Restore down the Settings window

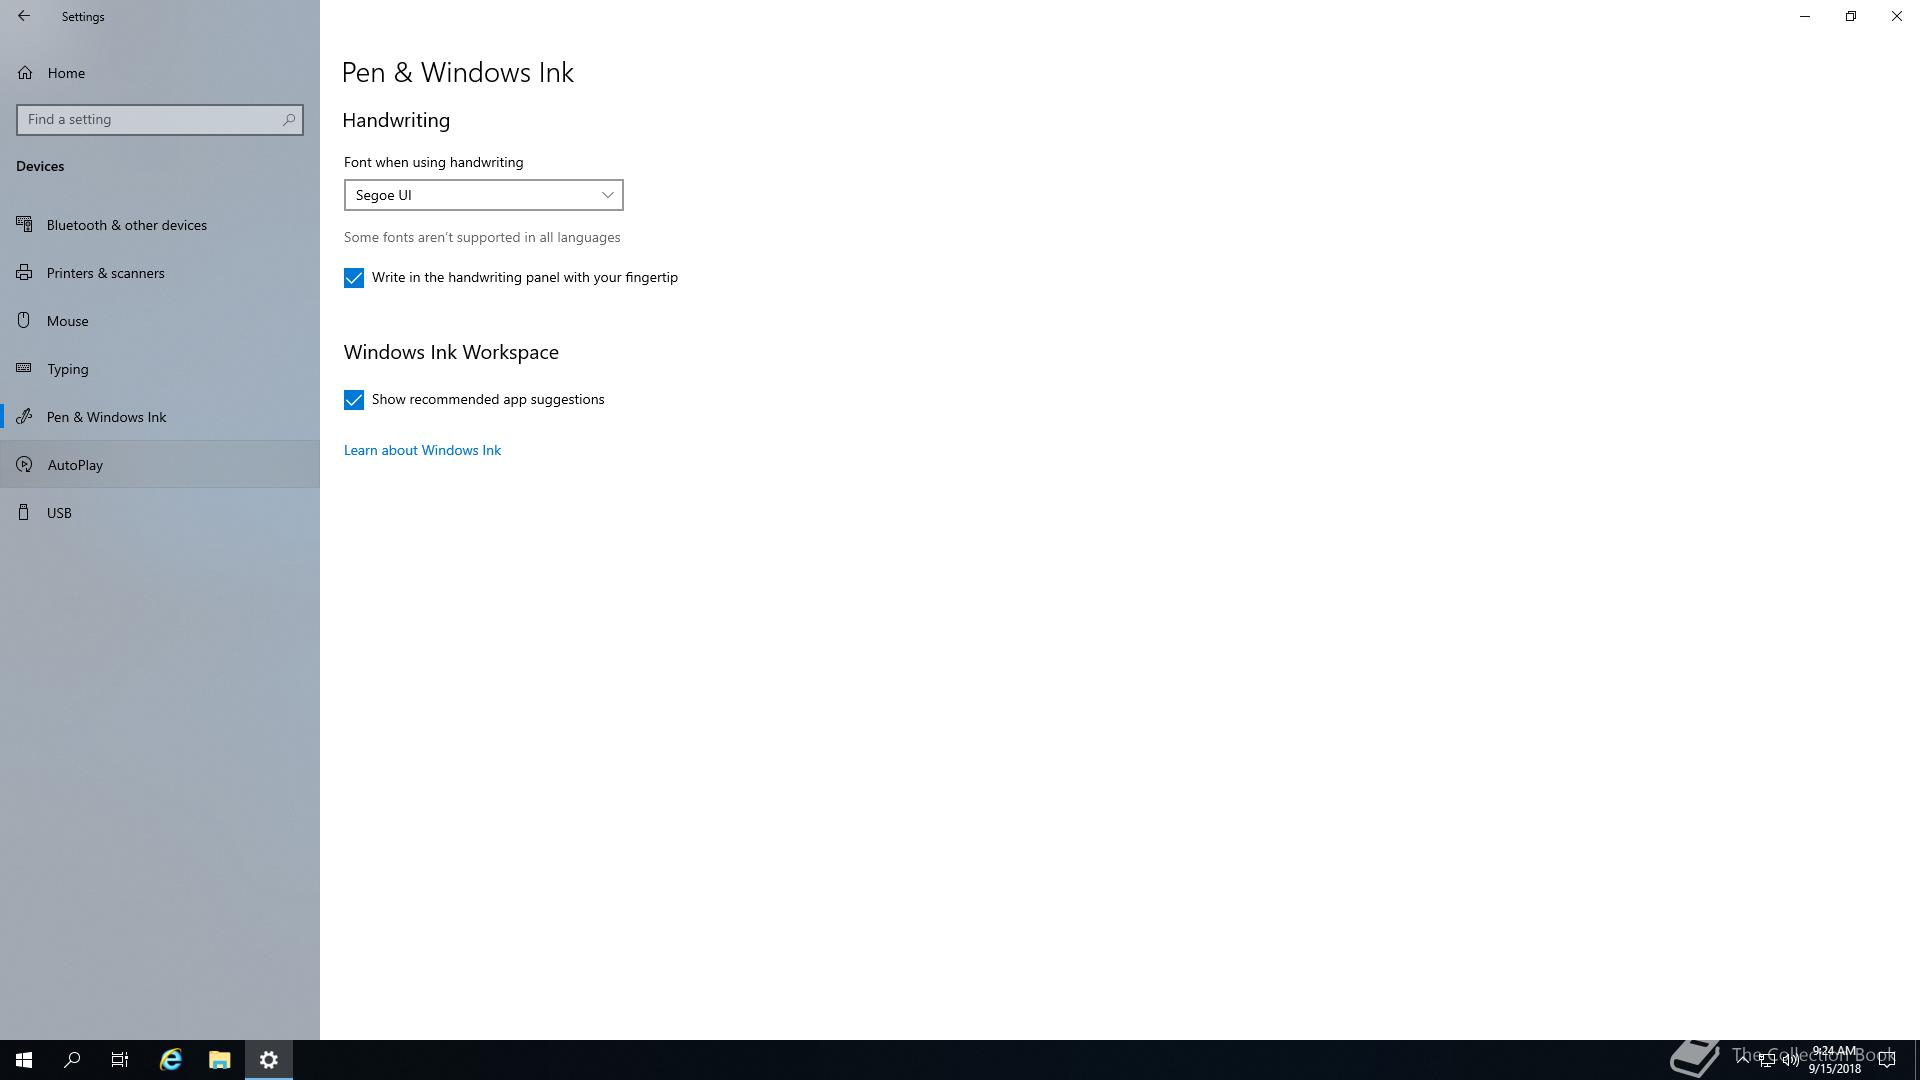1851,16
